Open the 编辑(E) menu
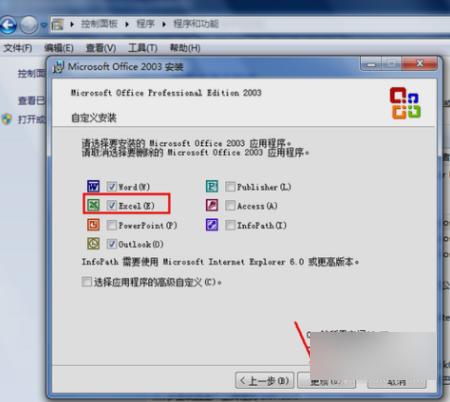 [x=59, y=48]
